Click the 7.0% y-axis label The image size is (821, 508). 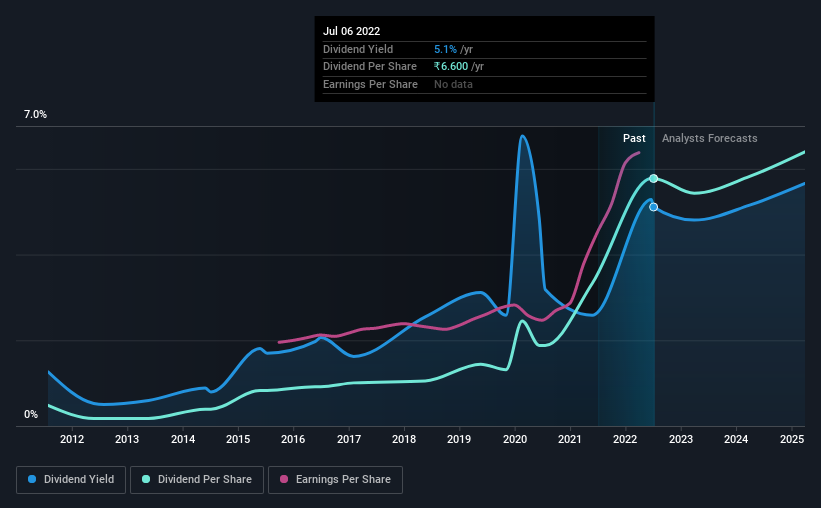click(x=35, y=114)
